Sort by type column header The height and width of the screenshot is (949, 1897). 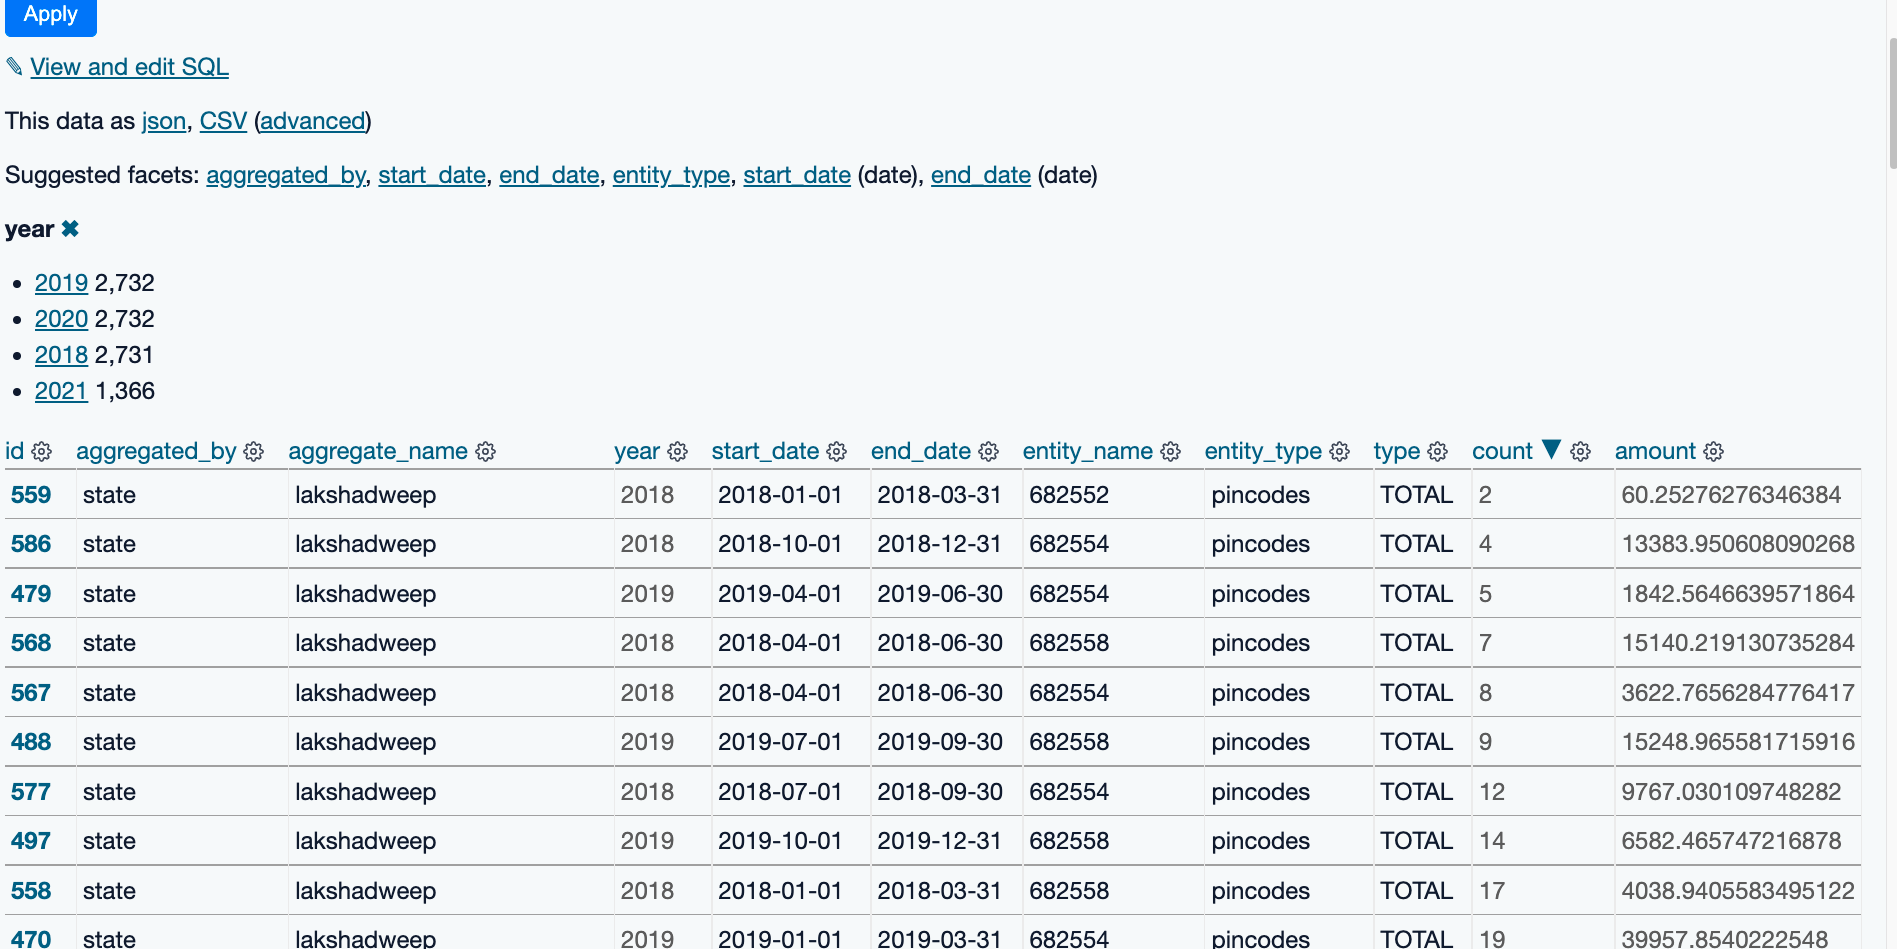(x=1397, y=451)
